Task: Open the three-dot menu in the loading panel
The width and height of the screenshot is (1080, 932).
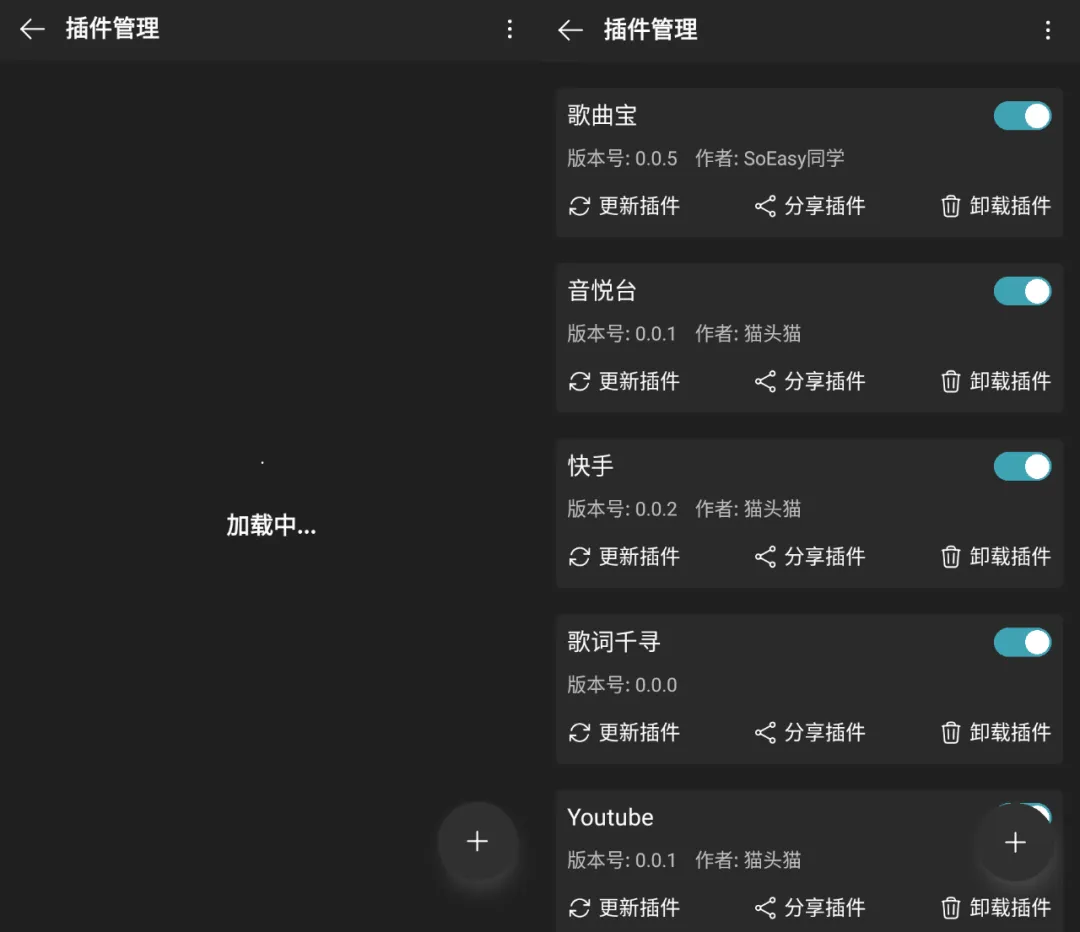Action: click(x=510, y=29)
